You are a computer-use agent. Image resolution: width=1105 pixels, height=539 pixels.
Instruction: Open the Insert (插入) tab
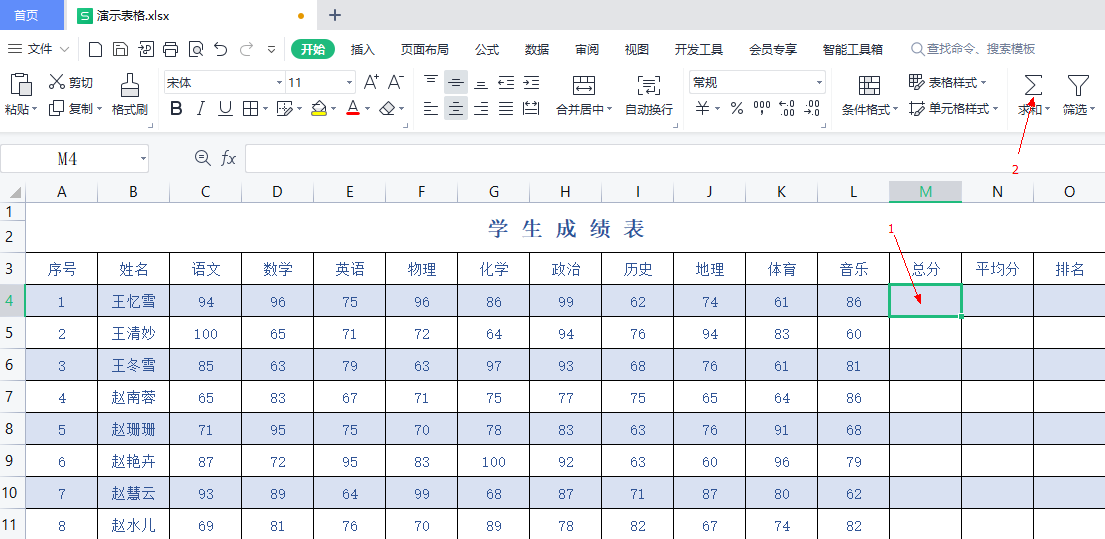[x=363, y=49]
